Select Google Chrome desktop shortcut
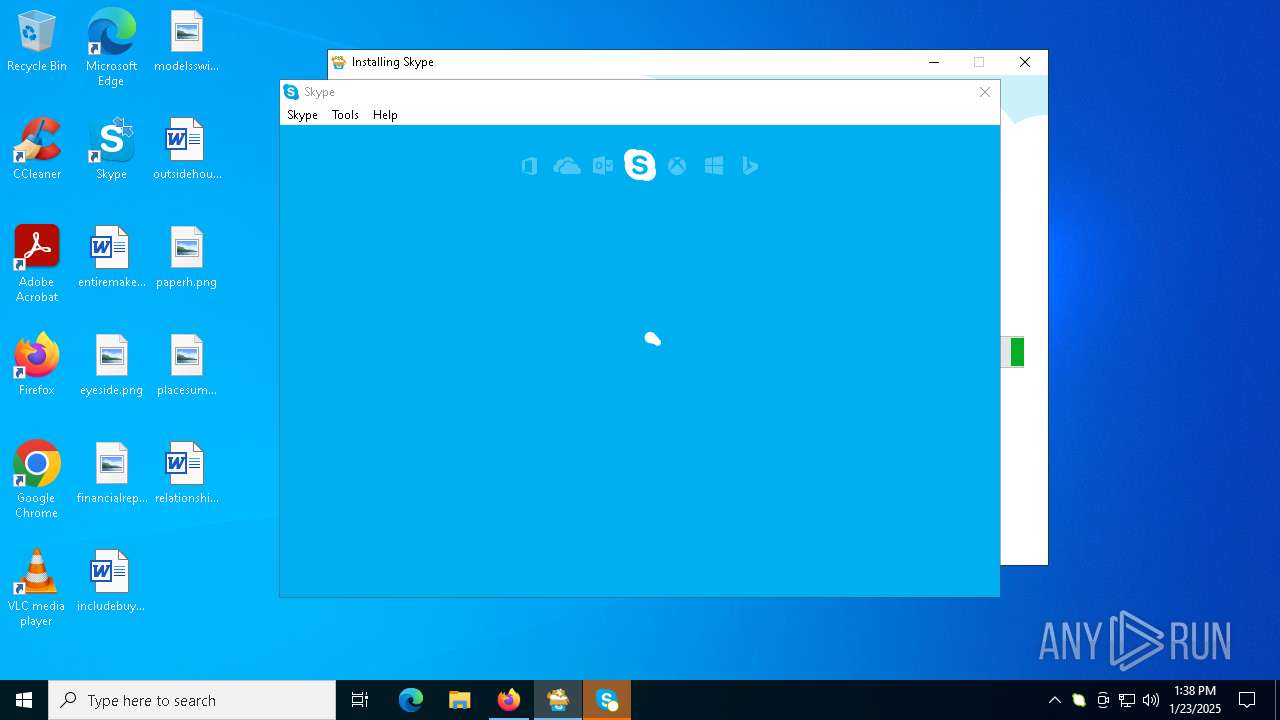Screen dimensions: 1280x720 click(37, 480)
